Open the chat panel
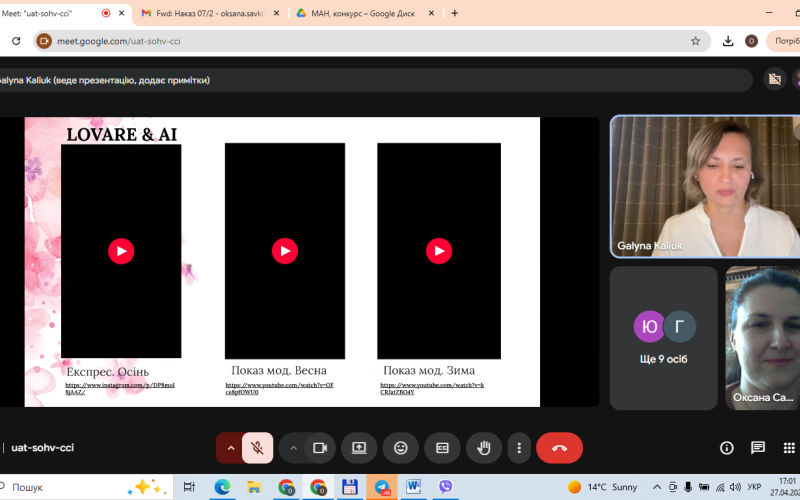 [x=758, y=448]
